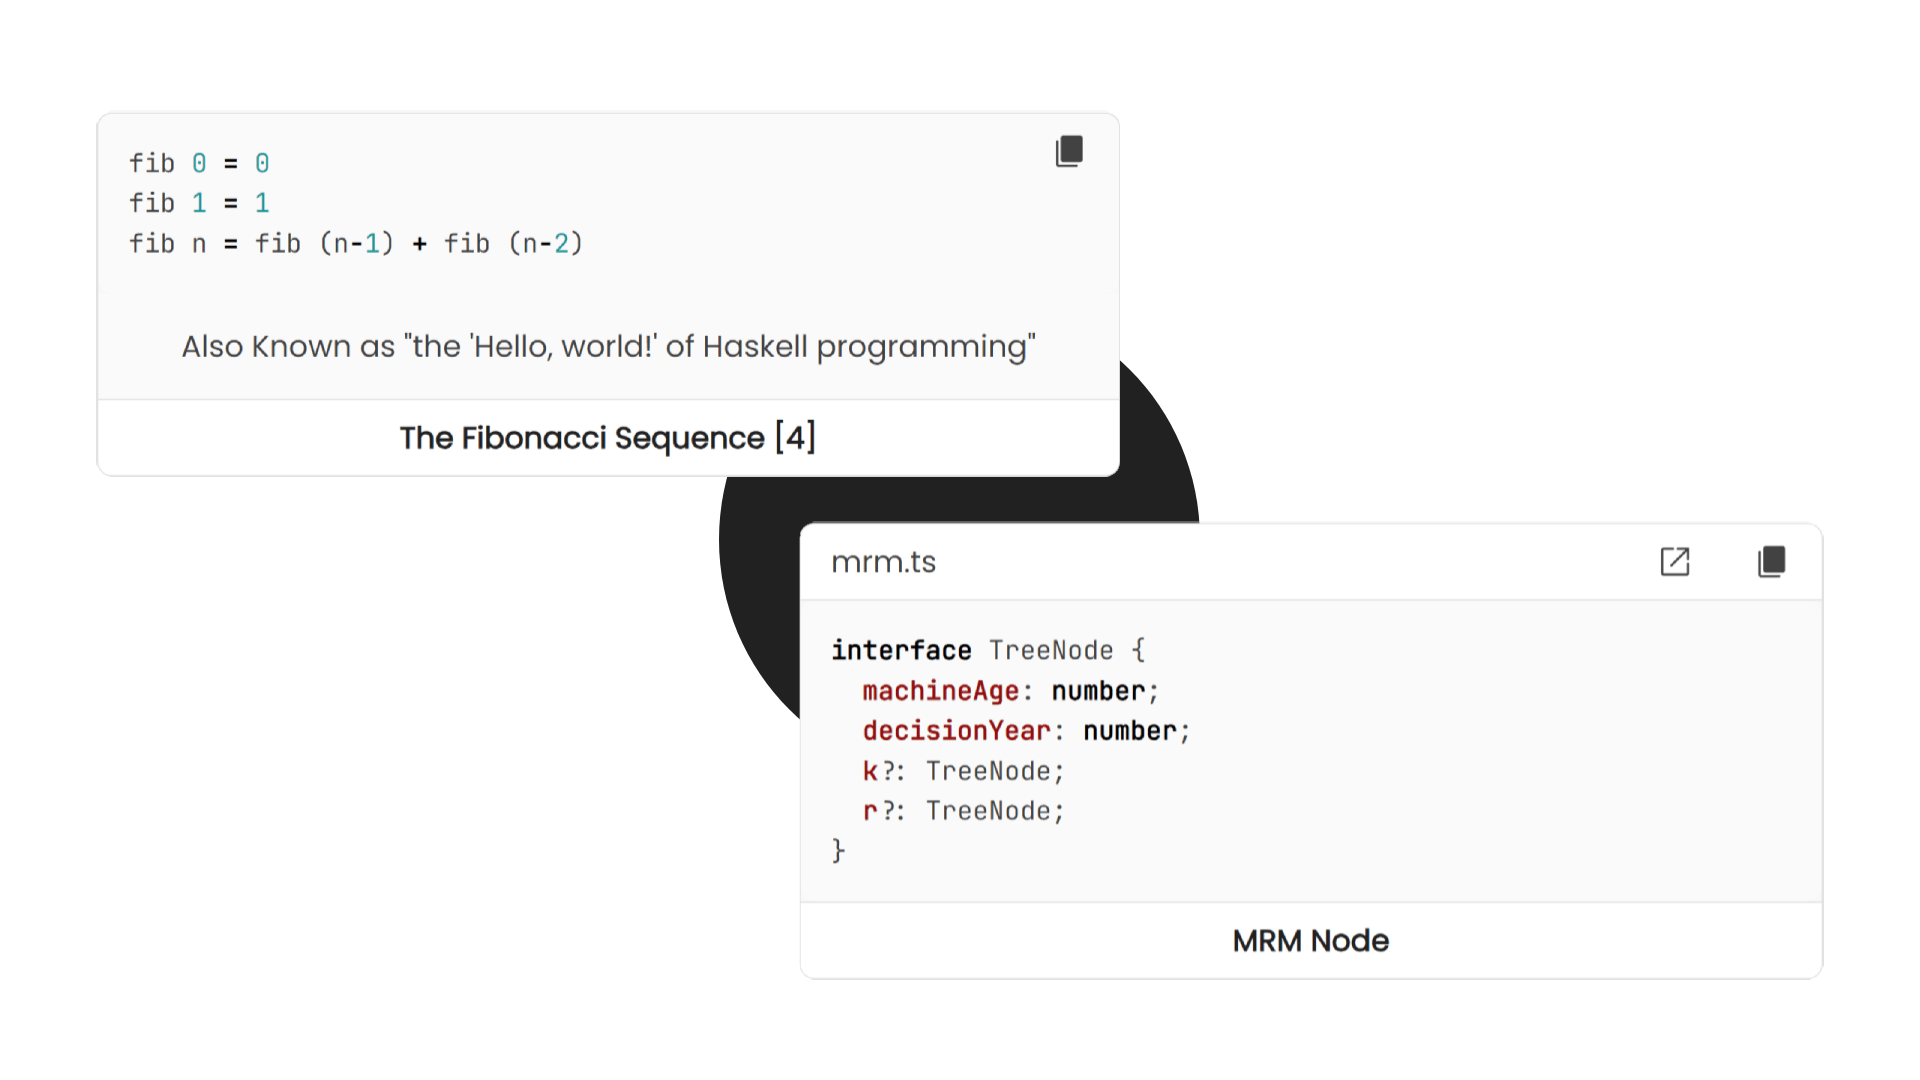The width and height of the screenshot is (1920, 1080).
Task: Copy the mrm.ts code block
Action: [x=1771, y=562]
